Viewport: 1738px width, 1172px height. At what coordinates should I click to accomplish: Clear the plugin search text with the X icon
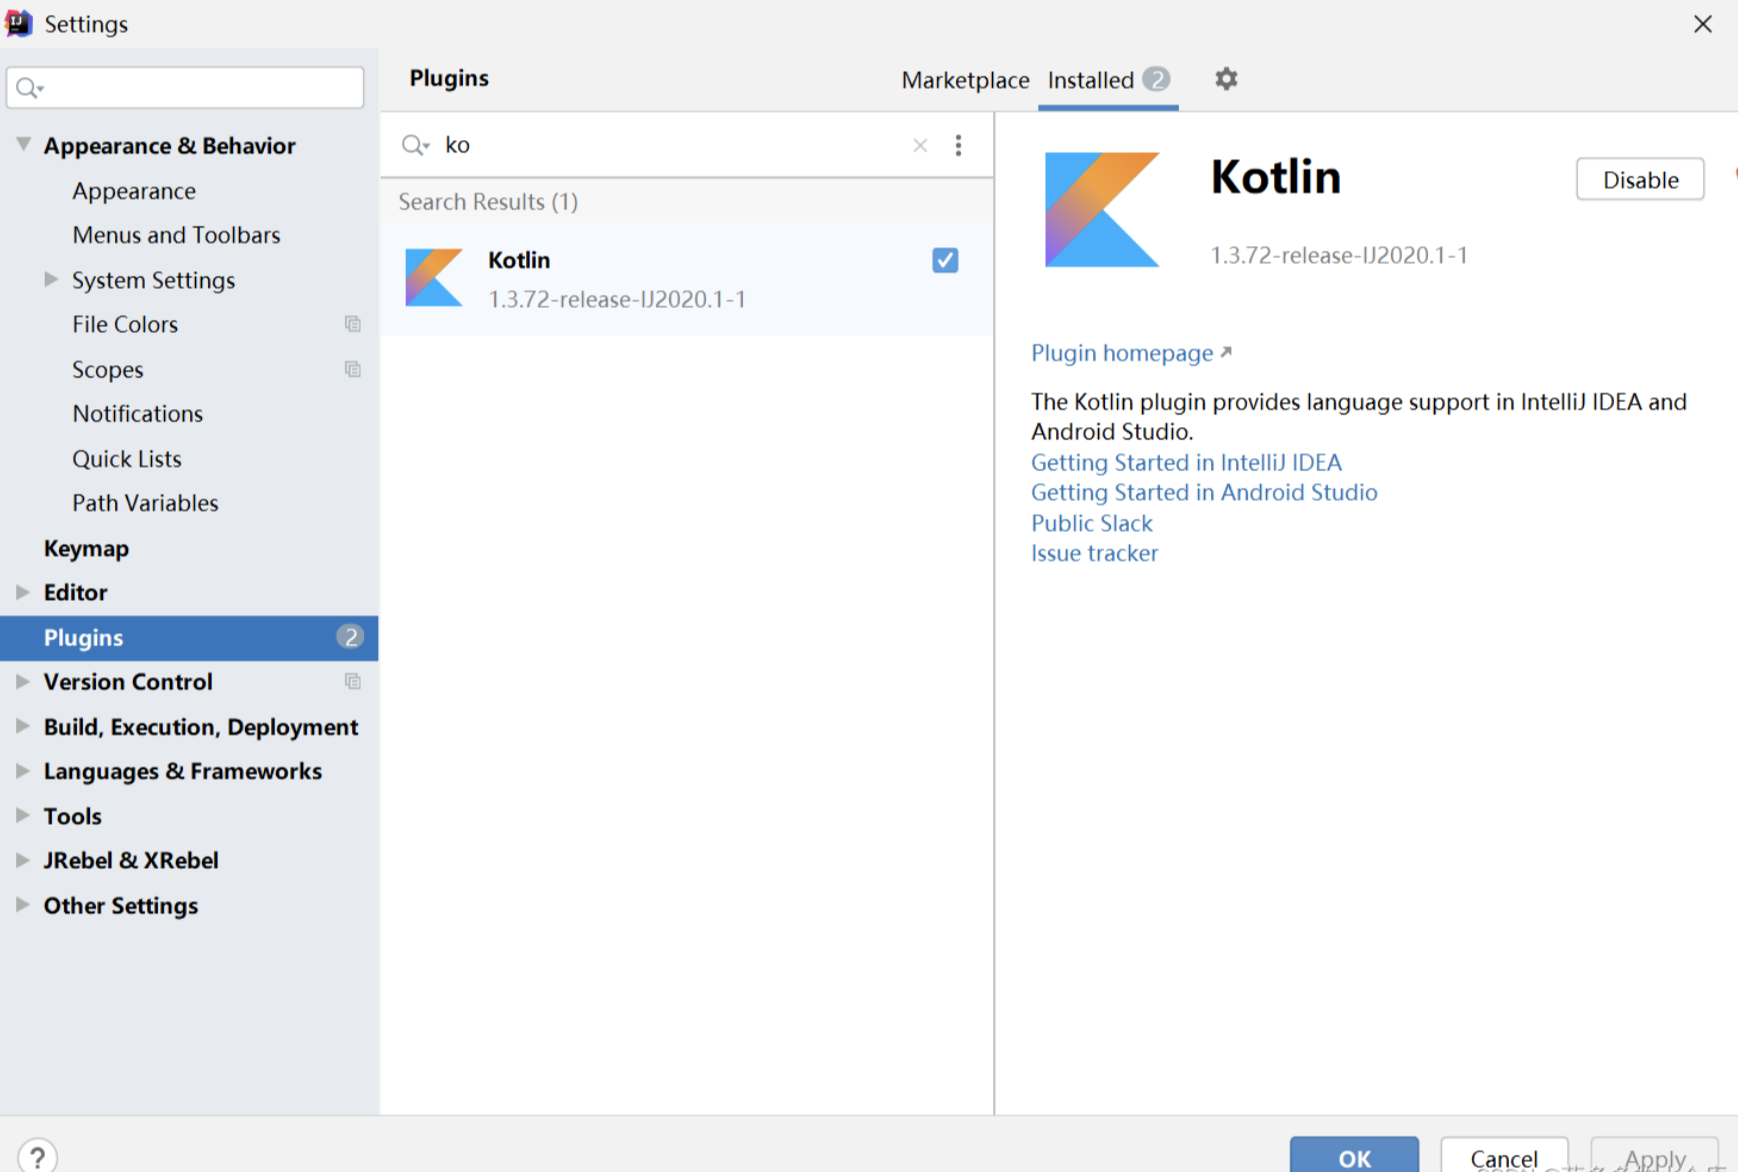920,146
